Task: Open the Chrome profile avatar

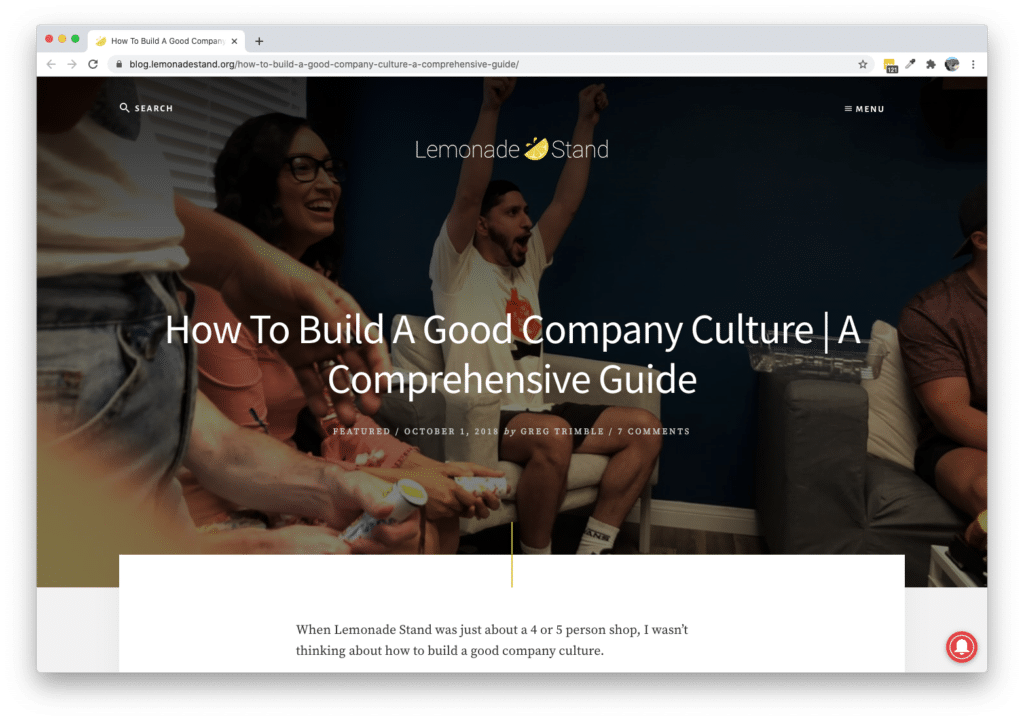Action: (952, 64)
